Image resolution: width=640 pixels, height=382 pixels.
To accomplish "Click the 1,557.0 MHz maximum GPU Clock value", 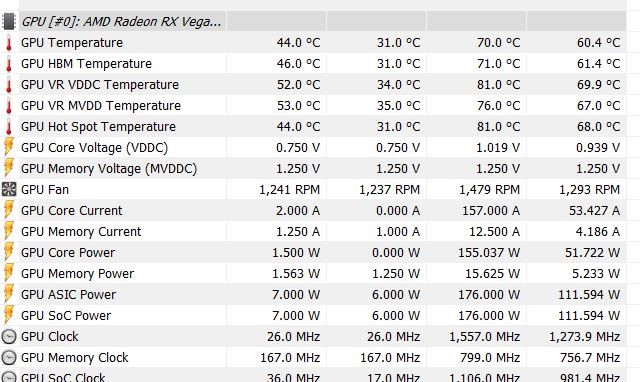I will [484, 337].
